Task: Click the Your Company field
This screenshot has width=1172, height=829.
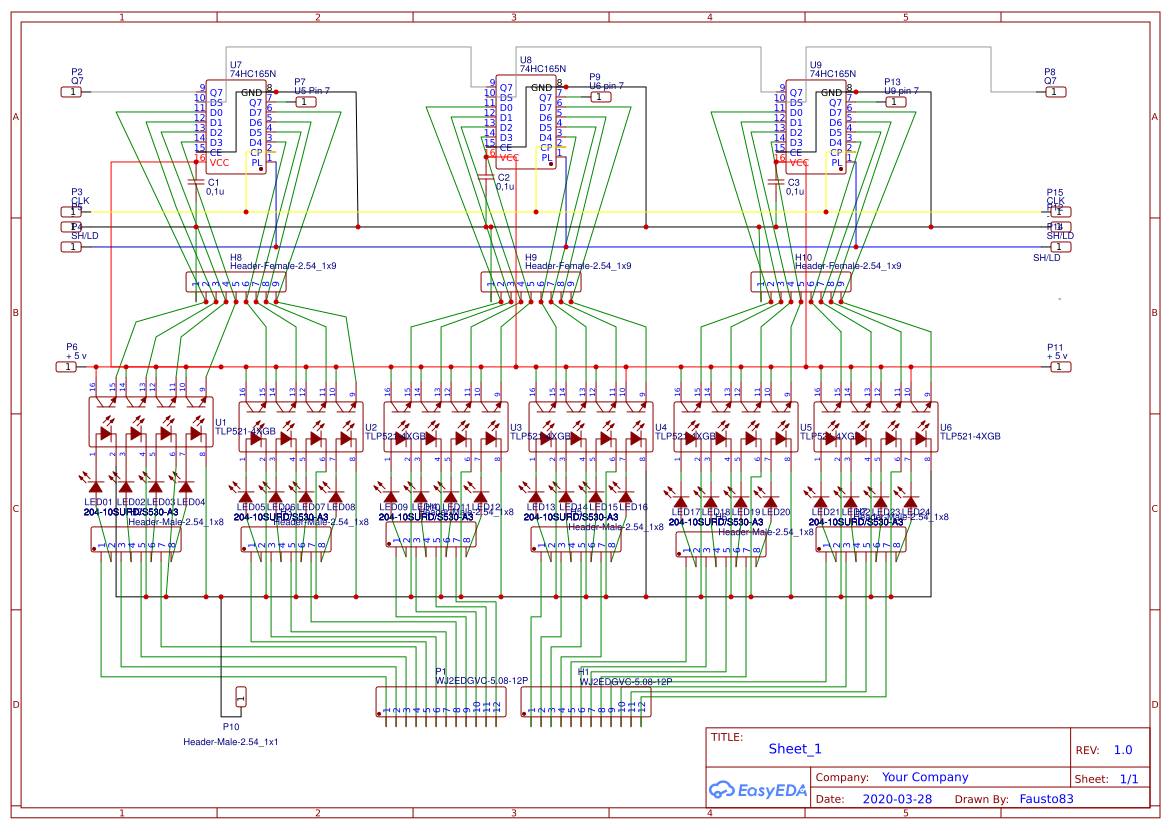Action: click(x=925, y=777)
